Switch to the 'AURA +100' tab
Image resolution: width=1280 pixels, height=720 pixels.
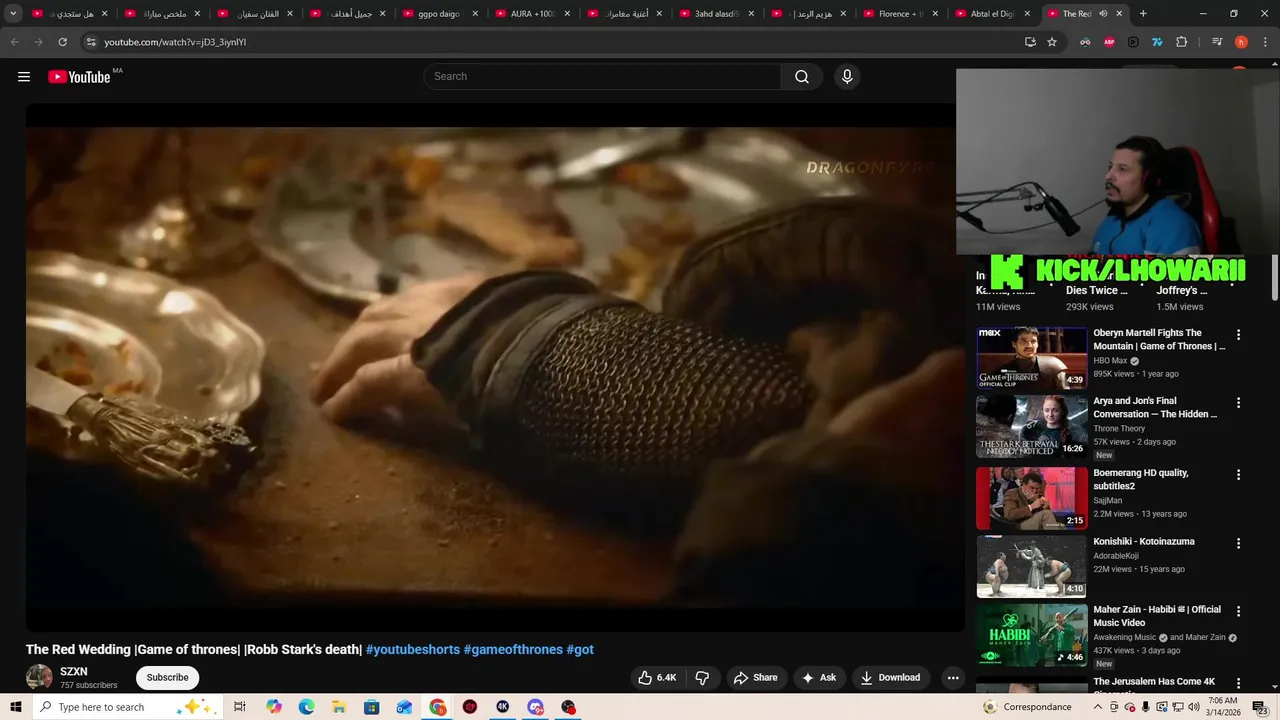coord(532,14)
